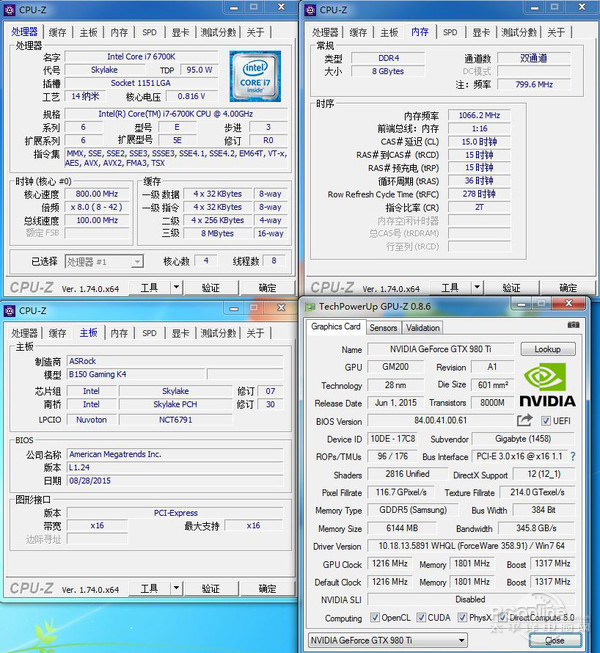Click 确定 button in mainboard window
The image size is (600, 653).
[267, 588]
